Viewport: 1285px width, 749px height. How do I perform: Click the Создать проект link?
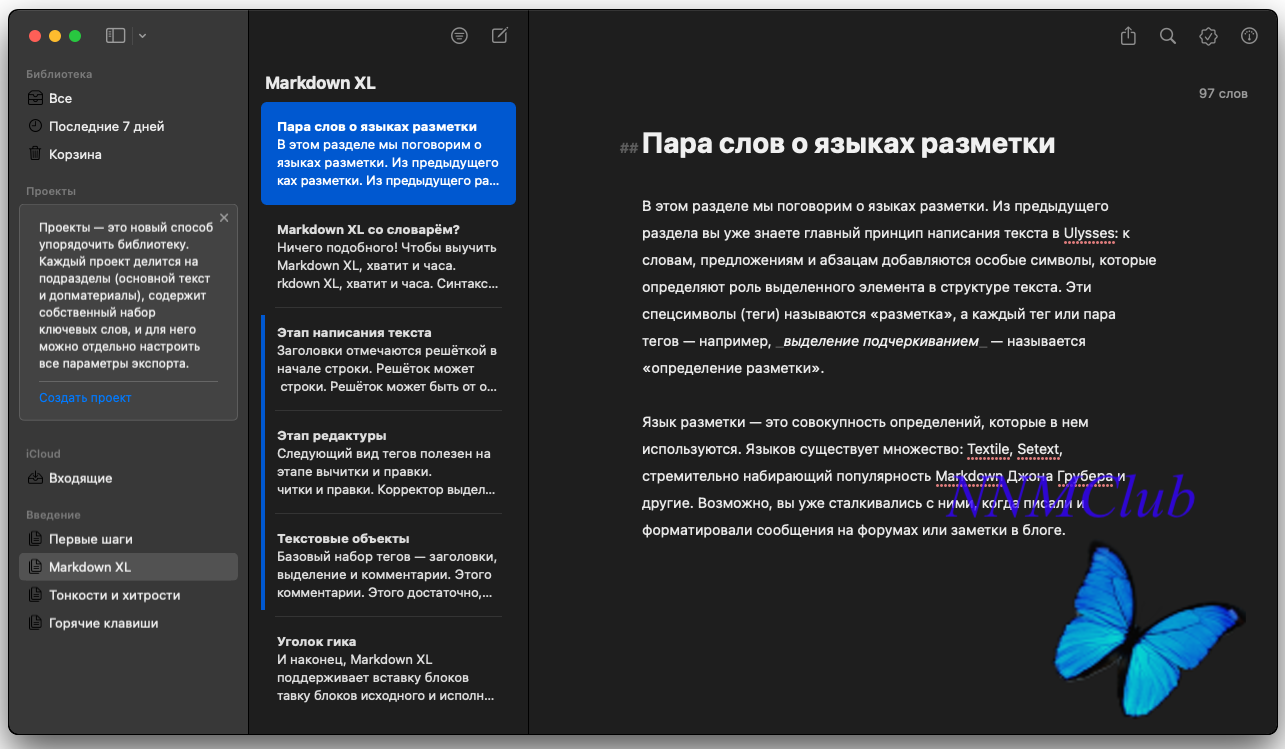[x=85, y=398]
